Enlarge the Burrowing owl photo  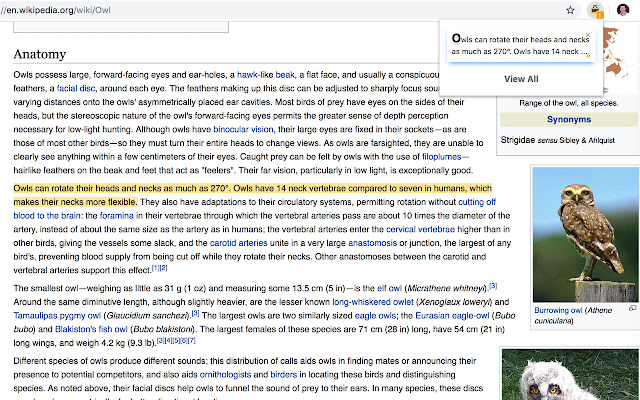(585, 235)
